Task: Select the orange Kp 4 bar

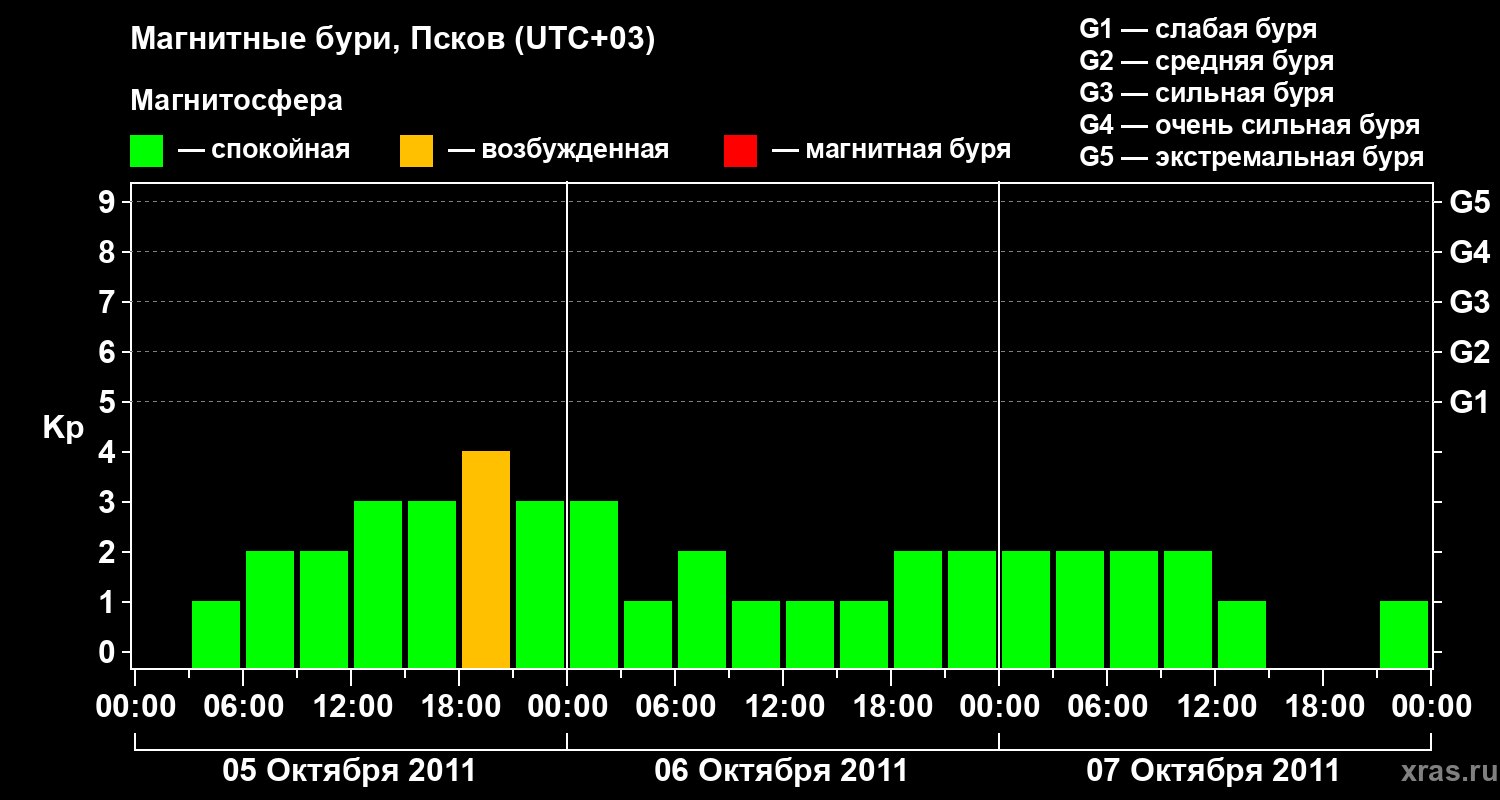Action: pos(486,559)
